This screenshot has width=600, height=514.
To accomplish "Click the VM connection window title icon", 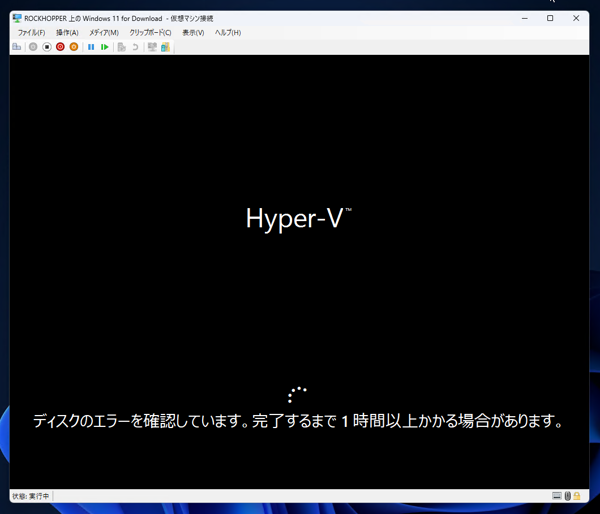I will pos(17,18).
